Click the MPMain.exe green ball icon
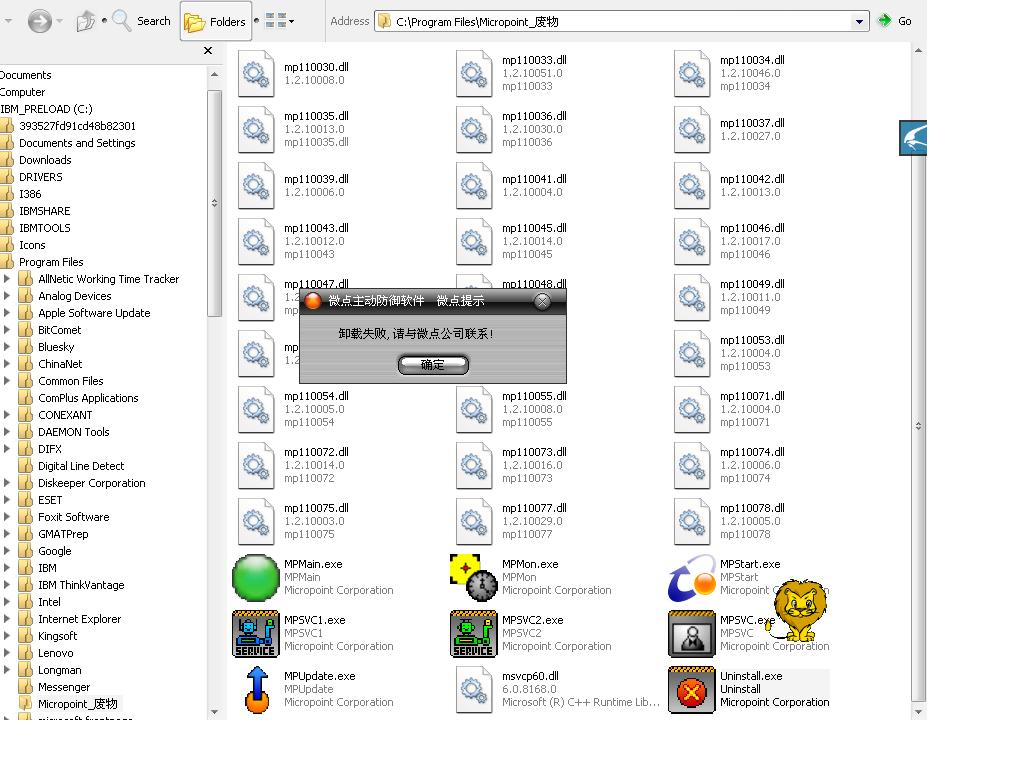 pyautogui.click(x=256, y=578)
